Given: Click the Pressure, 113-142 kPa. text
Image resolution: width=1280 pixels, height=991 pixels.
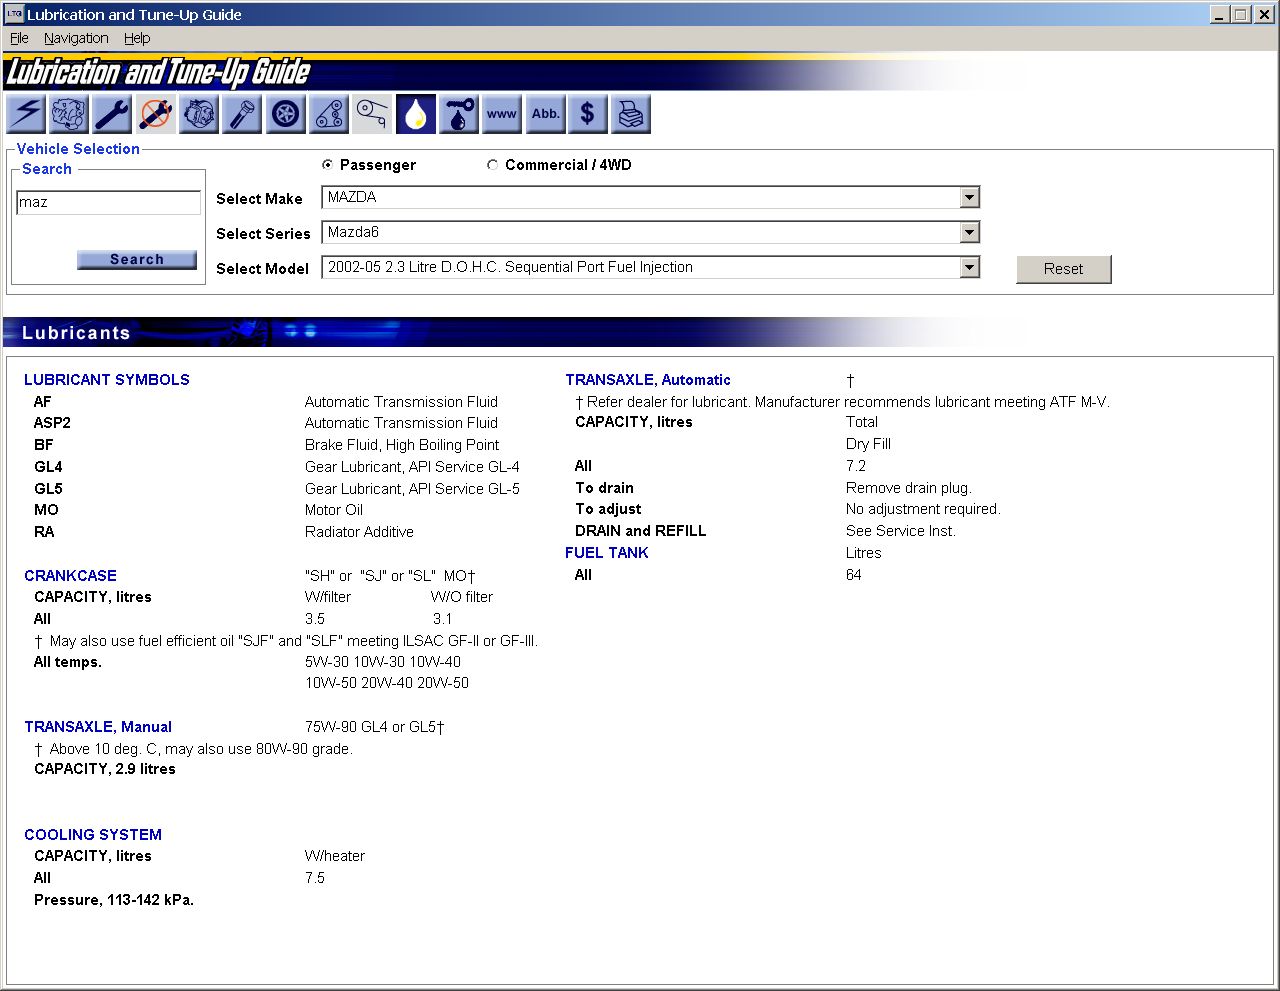Looking at the screenshot, I should [114, 900].
